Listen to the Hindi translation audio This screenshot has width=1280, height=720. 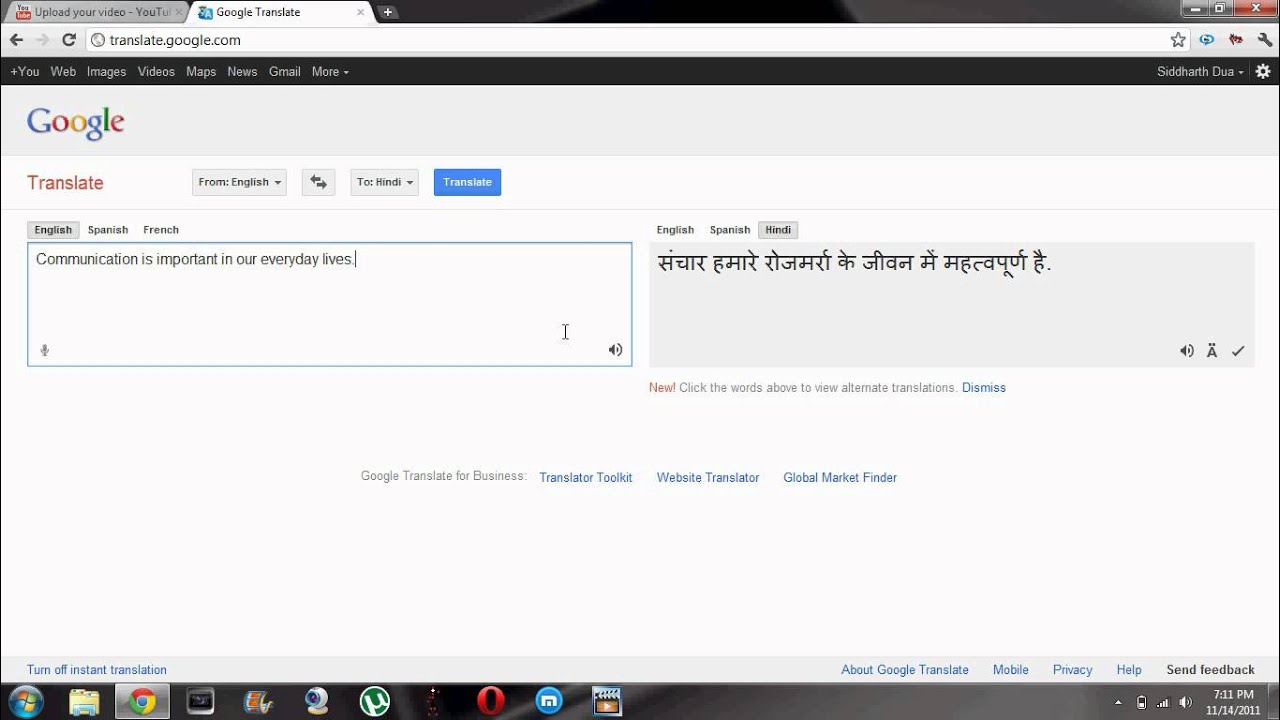[1186, 351]
